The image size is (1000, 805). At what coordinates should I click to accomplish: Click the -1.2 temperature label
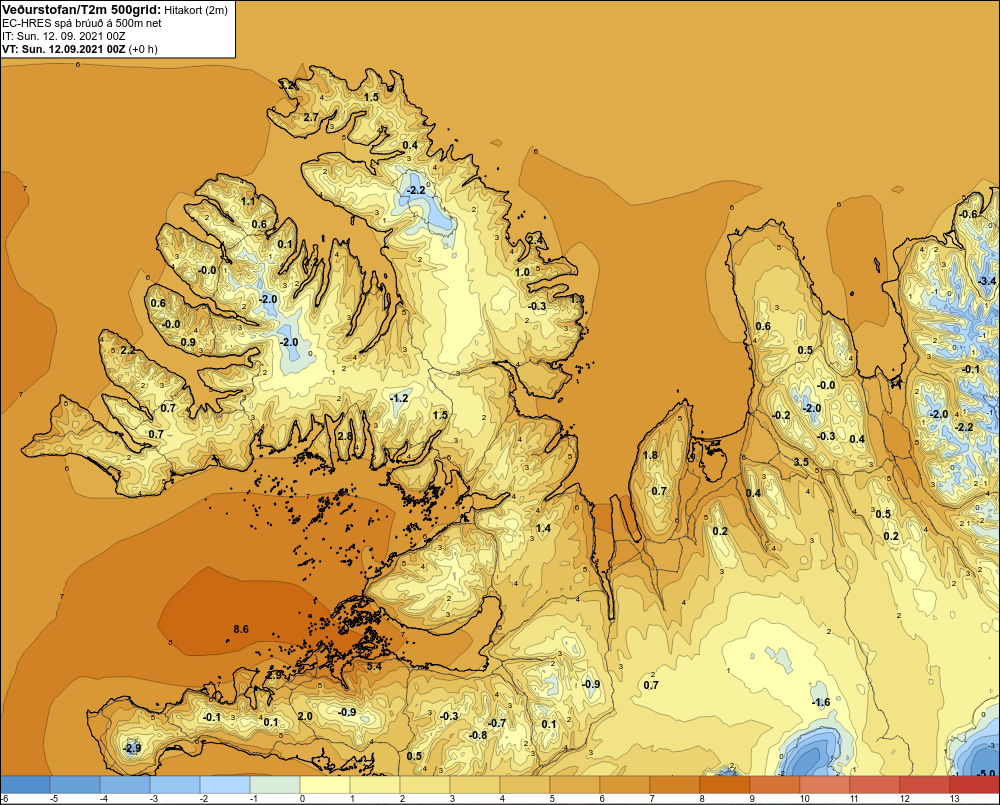pyautogui.click(x=399, y=398)
